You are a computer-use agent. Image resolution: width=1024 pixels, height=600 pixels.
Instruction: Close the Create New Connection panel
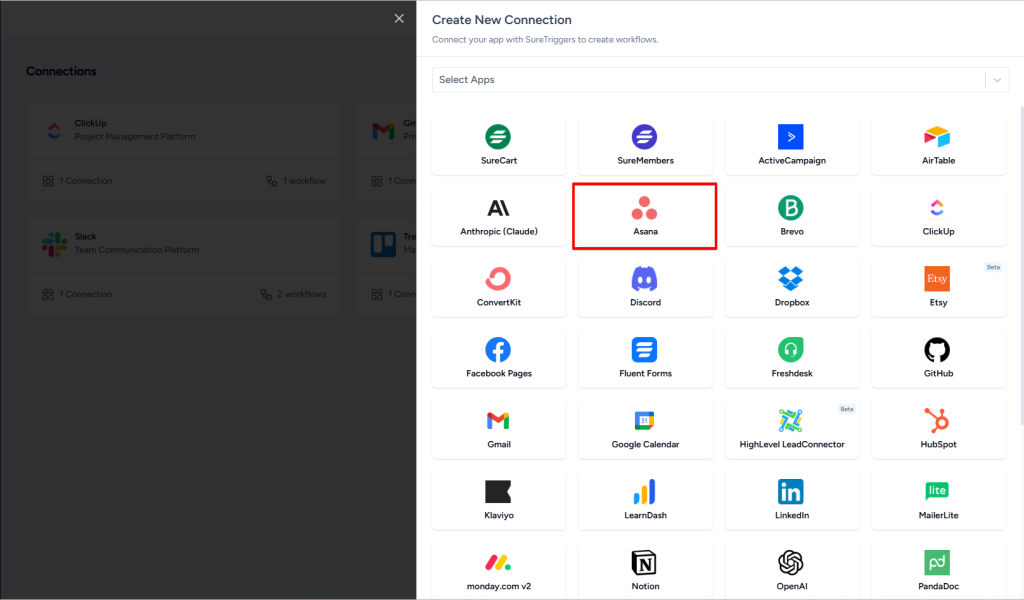tap(399, 18)
